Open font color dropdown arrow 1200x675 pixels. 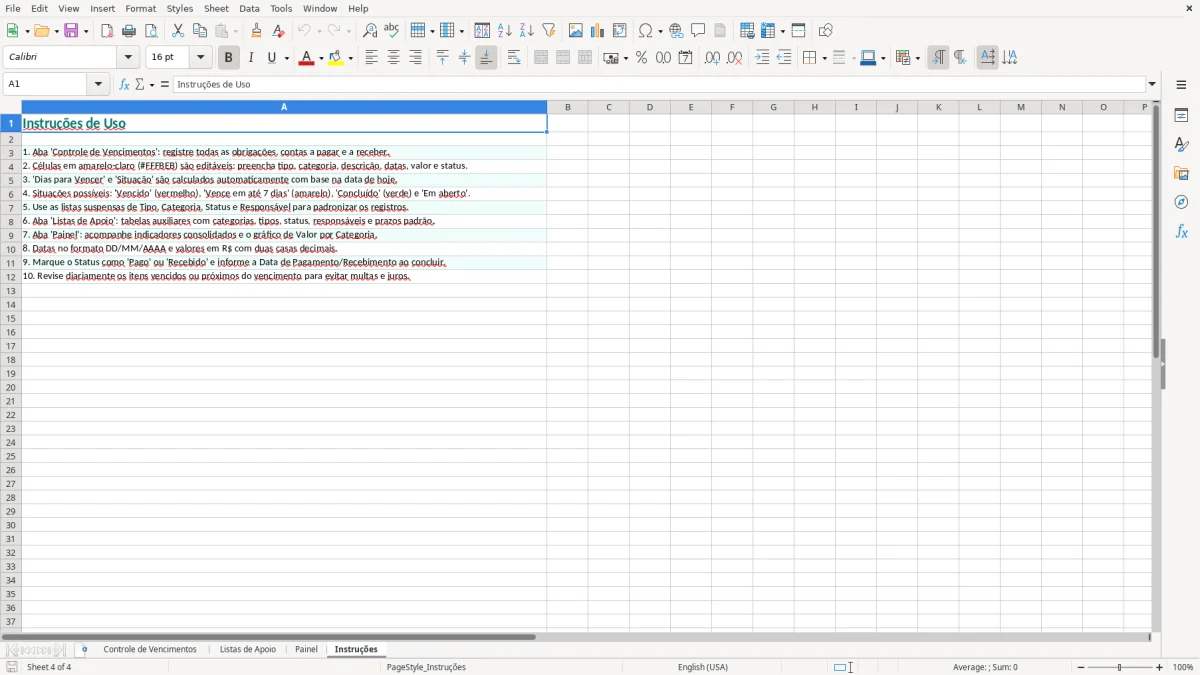click(321, 58)
